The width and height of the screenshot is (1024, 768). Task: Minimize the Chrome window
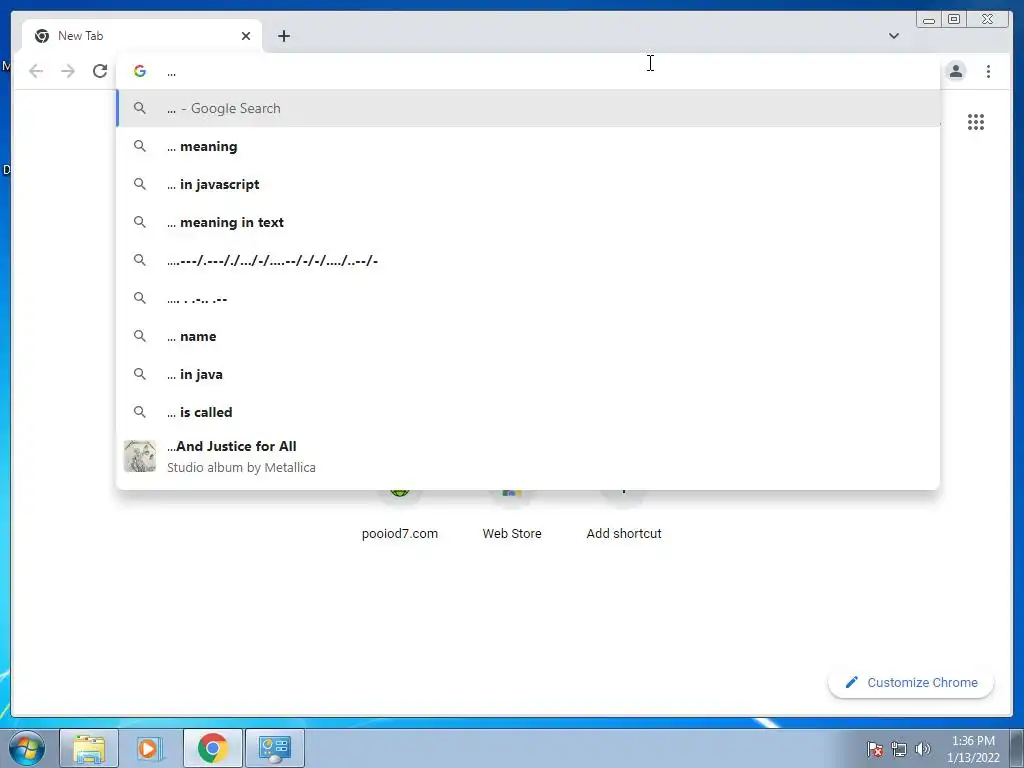coord(929,20)
